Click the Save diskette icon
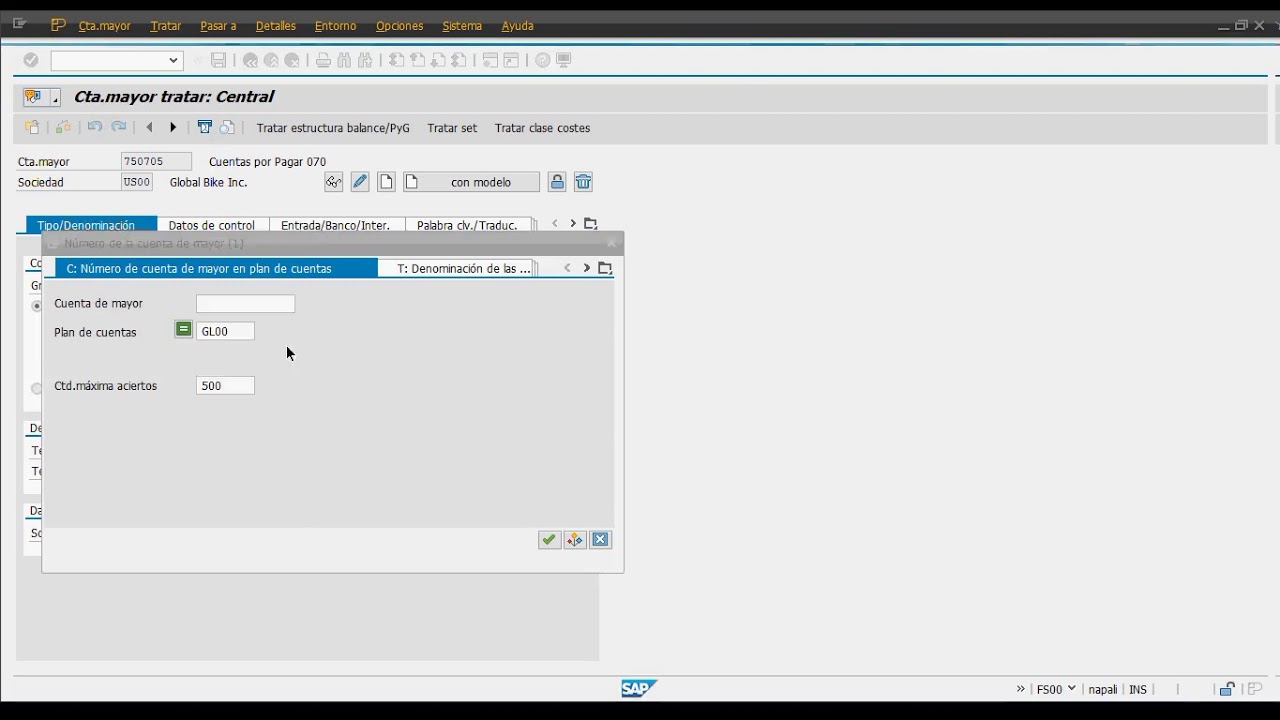The width and height of the screenshot is (1280, 720). coord(218,60)
